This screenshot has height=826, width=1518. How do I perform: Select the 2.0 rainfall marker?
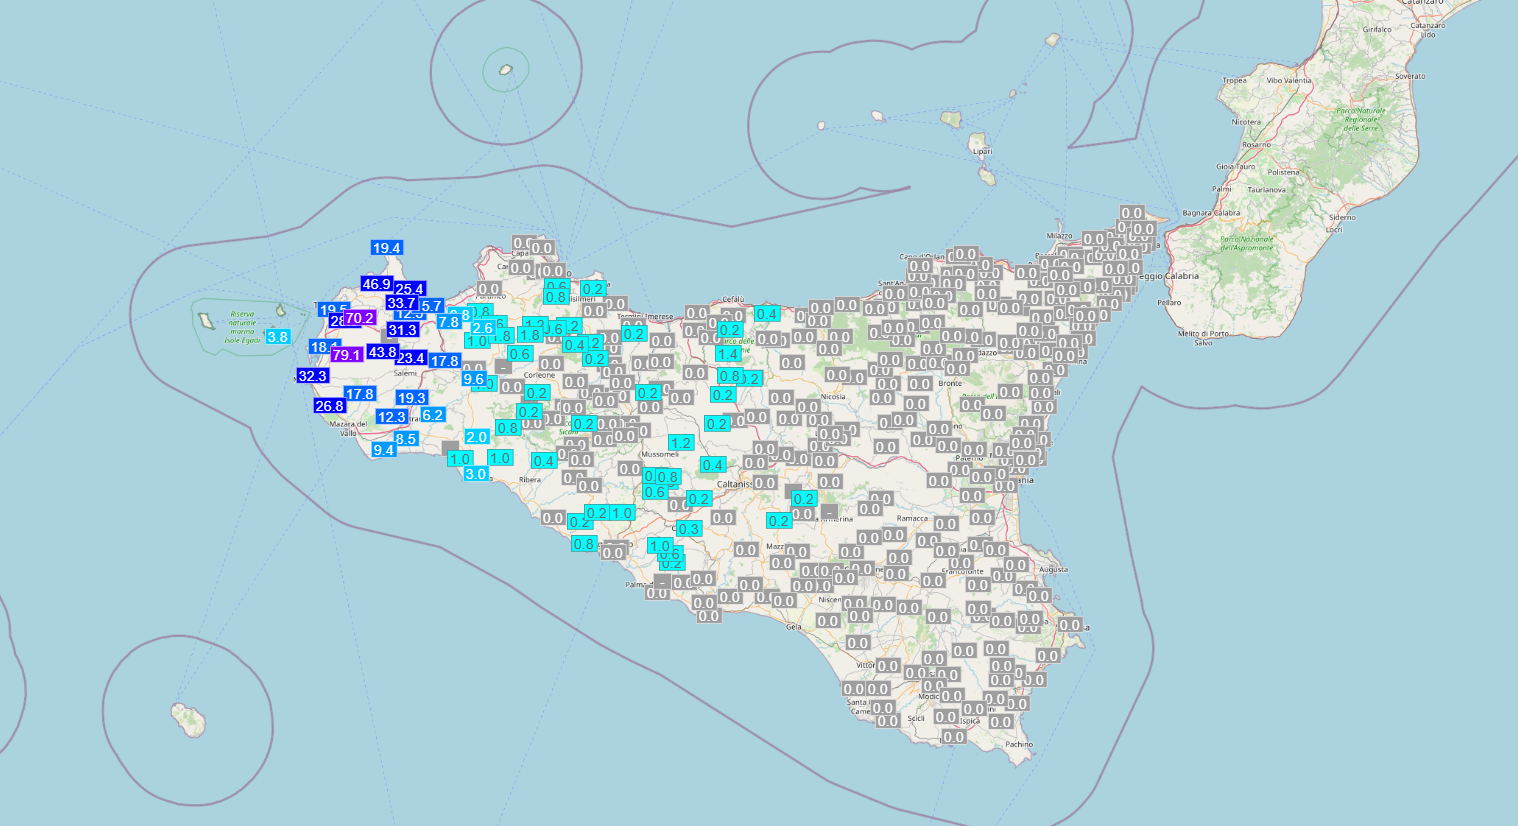tap(477, 437)
